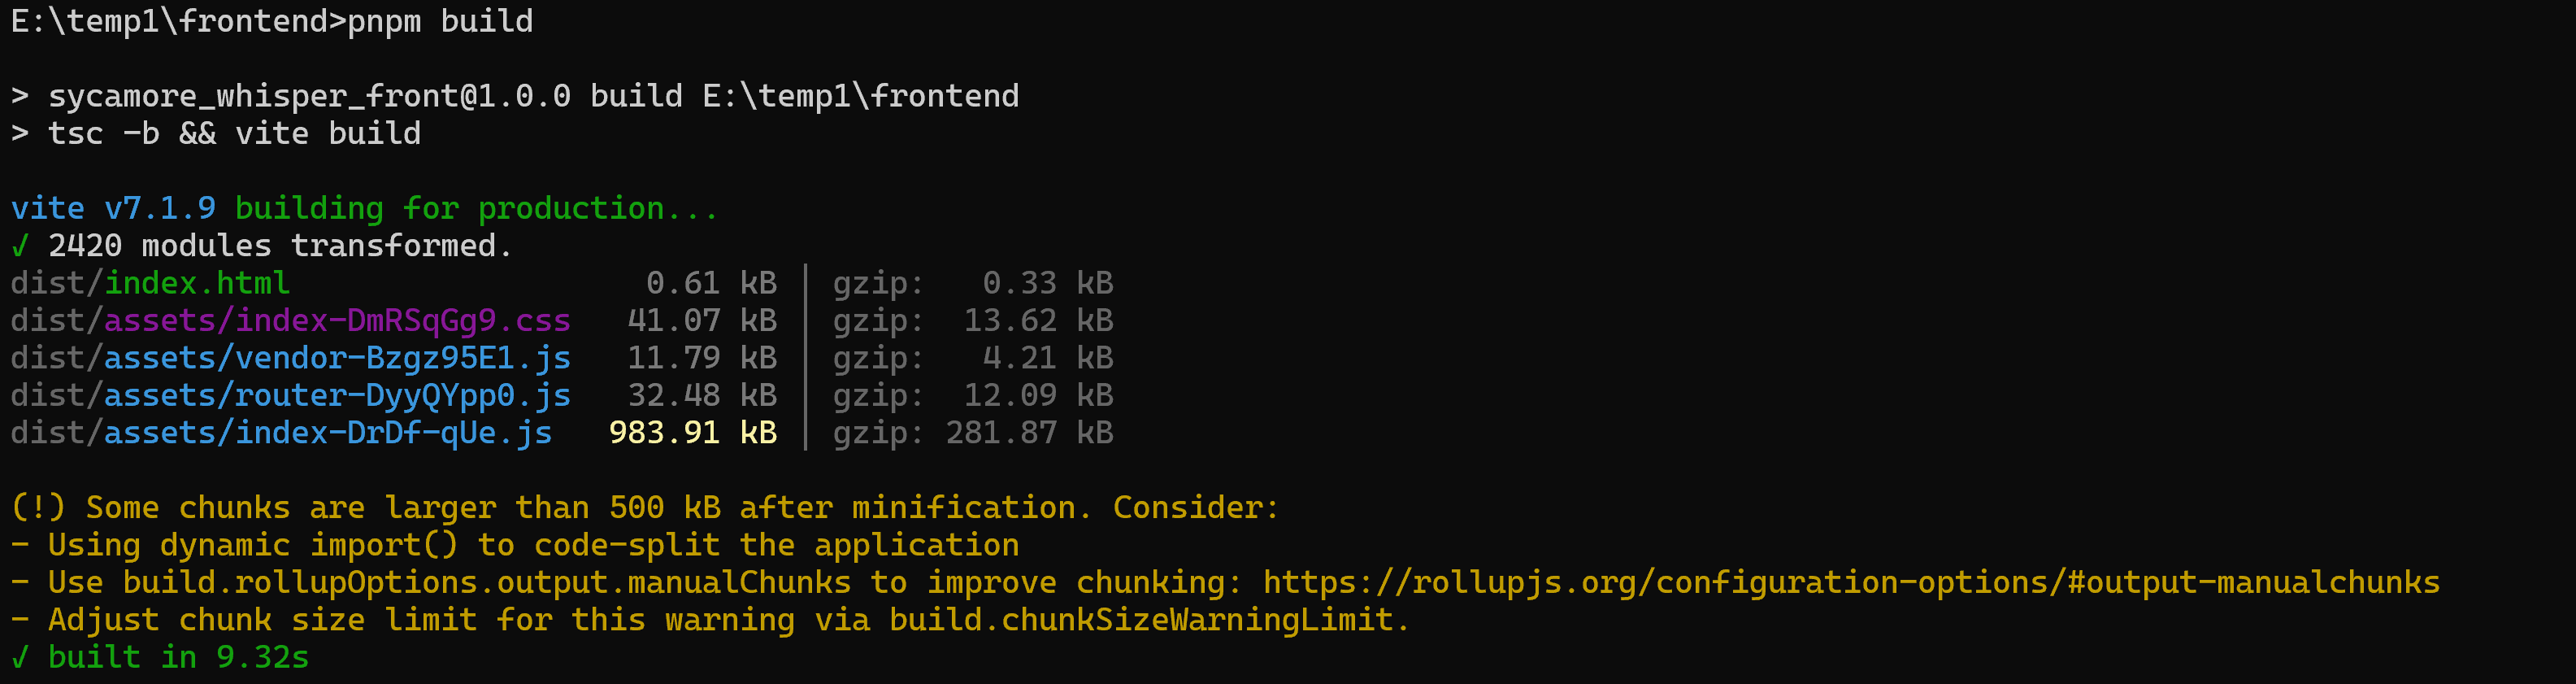Click the router-DyyQYpp0.js asset path
The width and height of the screenshot is (2576, 684).
click(337, 396)
